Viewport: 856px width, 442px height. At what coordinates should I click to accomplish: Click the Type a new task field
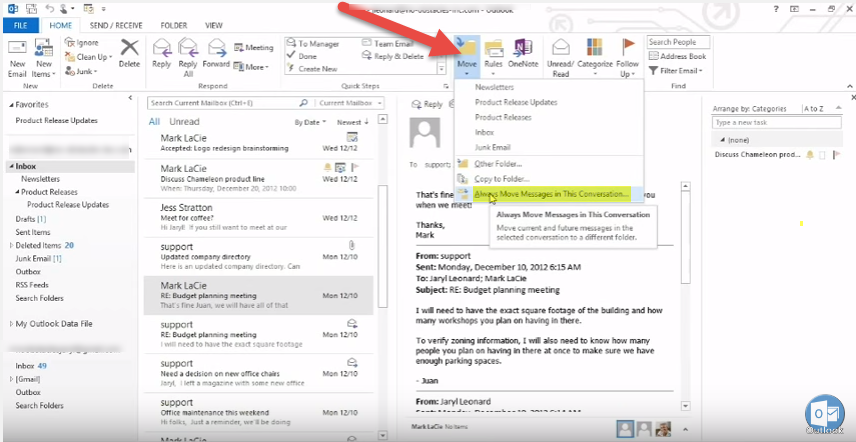777,123
